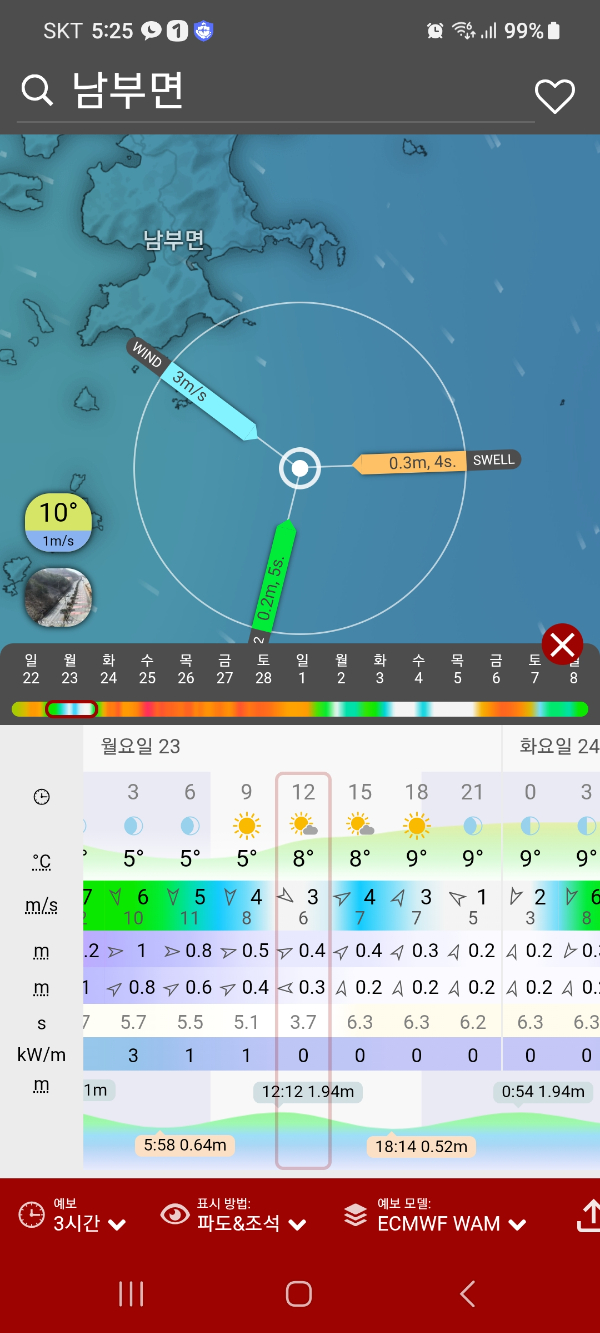600x1333 pixels.
Task: Tap the colored forecast timeline slider bar
Action: pyautogui.click(x=300, y=709)
